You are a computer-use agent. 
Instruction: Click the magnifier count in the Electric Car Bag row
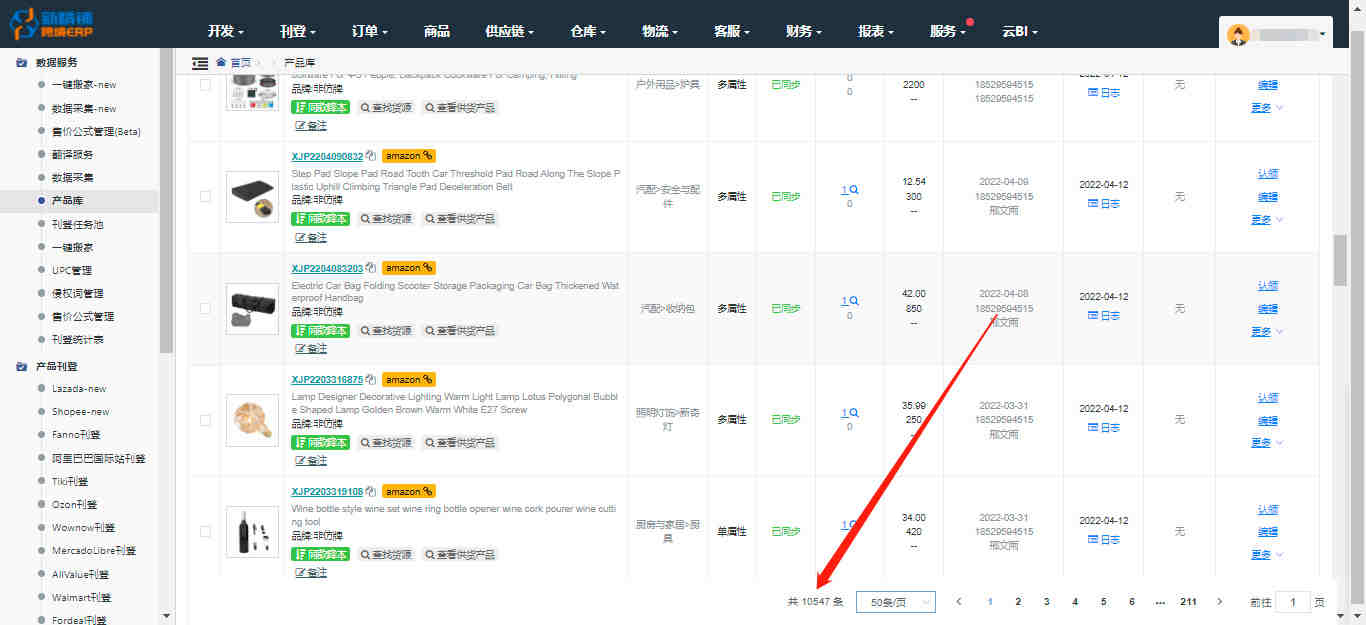pyautogui.click(x=849, y=301)
